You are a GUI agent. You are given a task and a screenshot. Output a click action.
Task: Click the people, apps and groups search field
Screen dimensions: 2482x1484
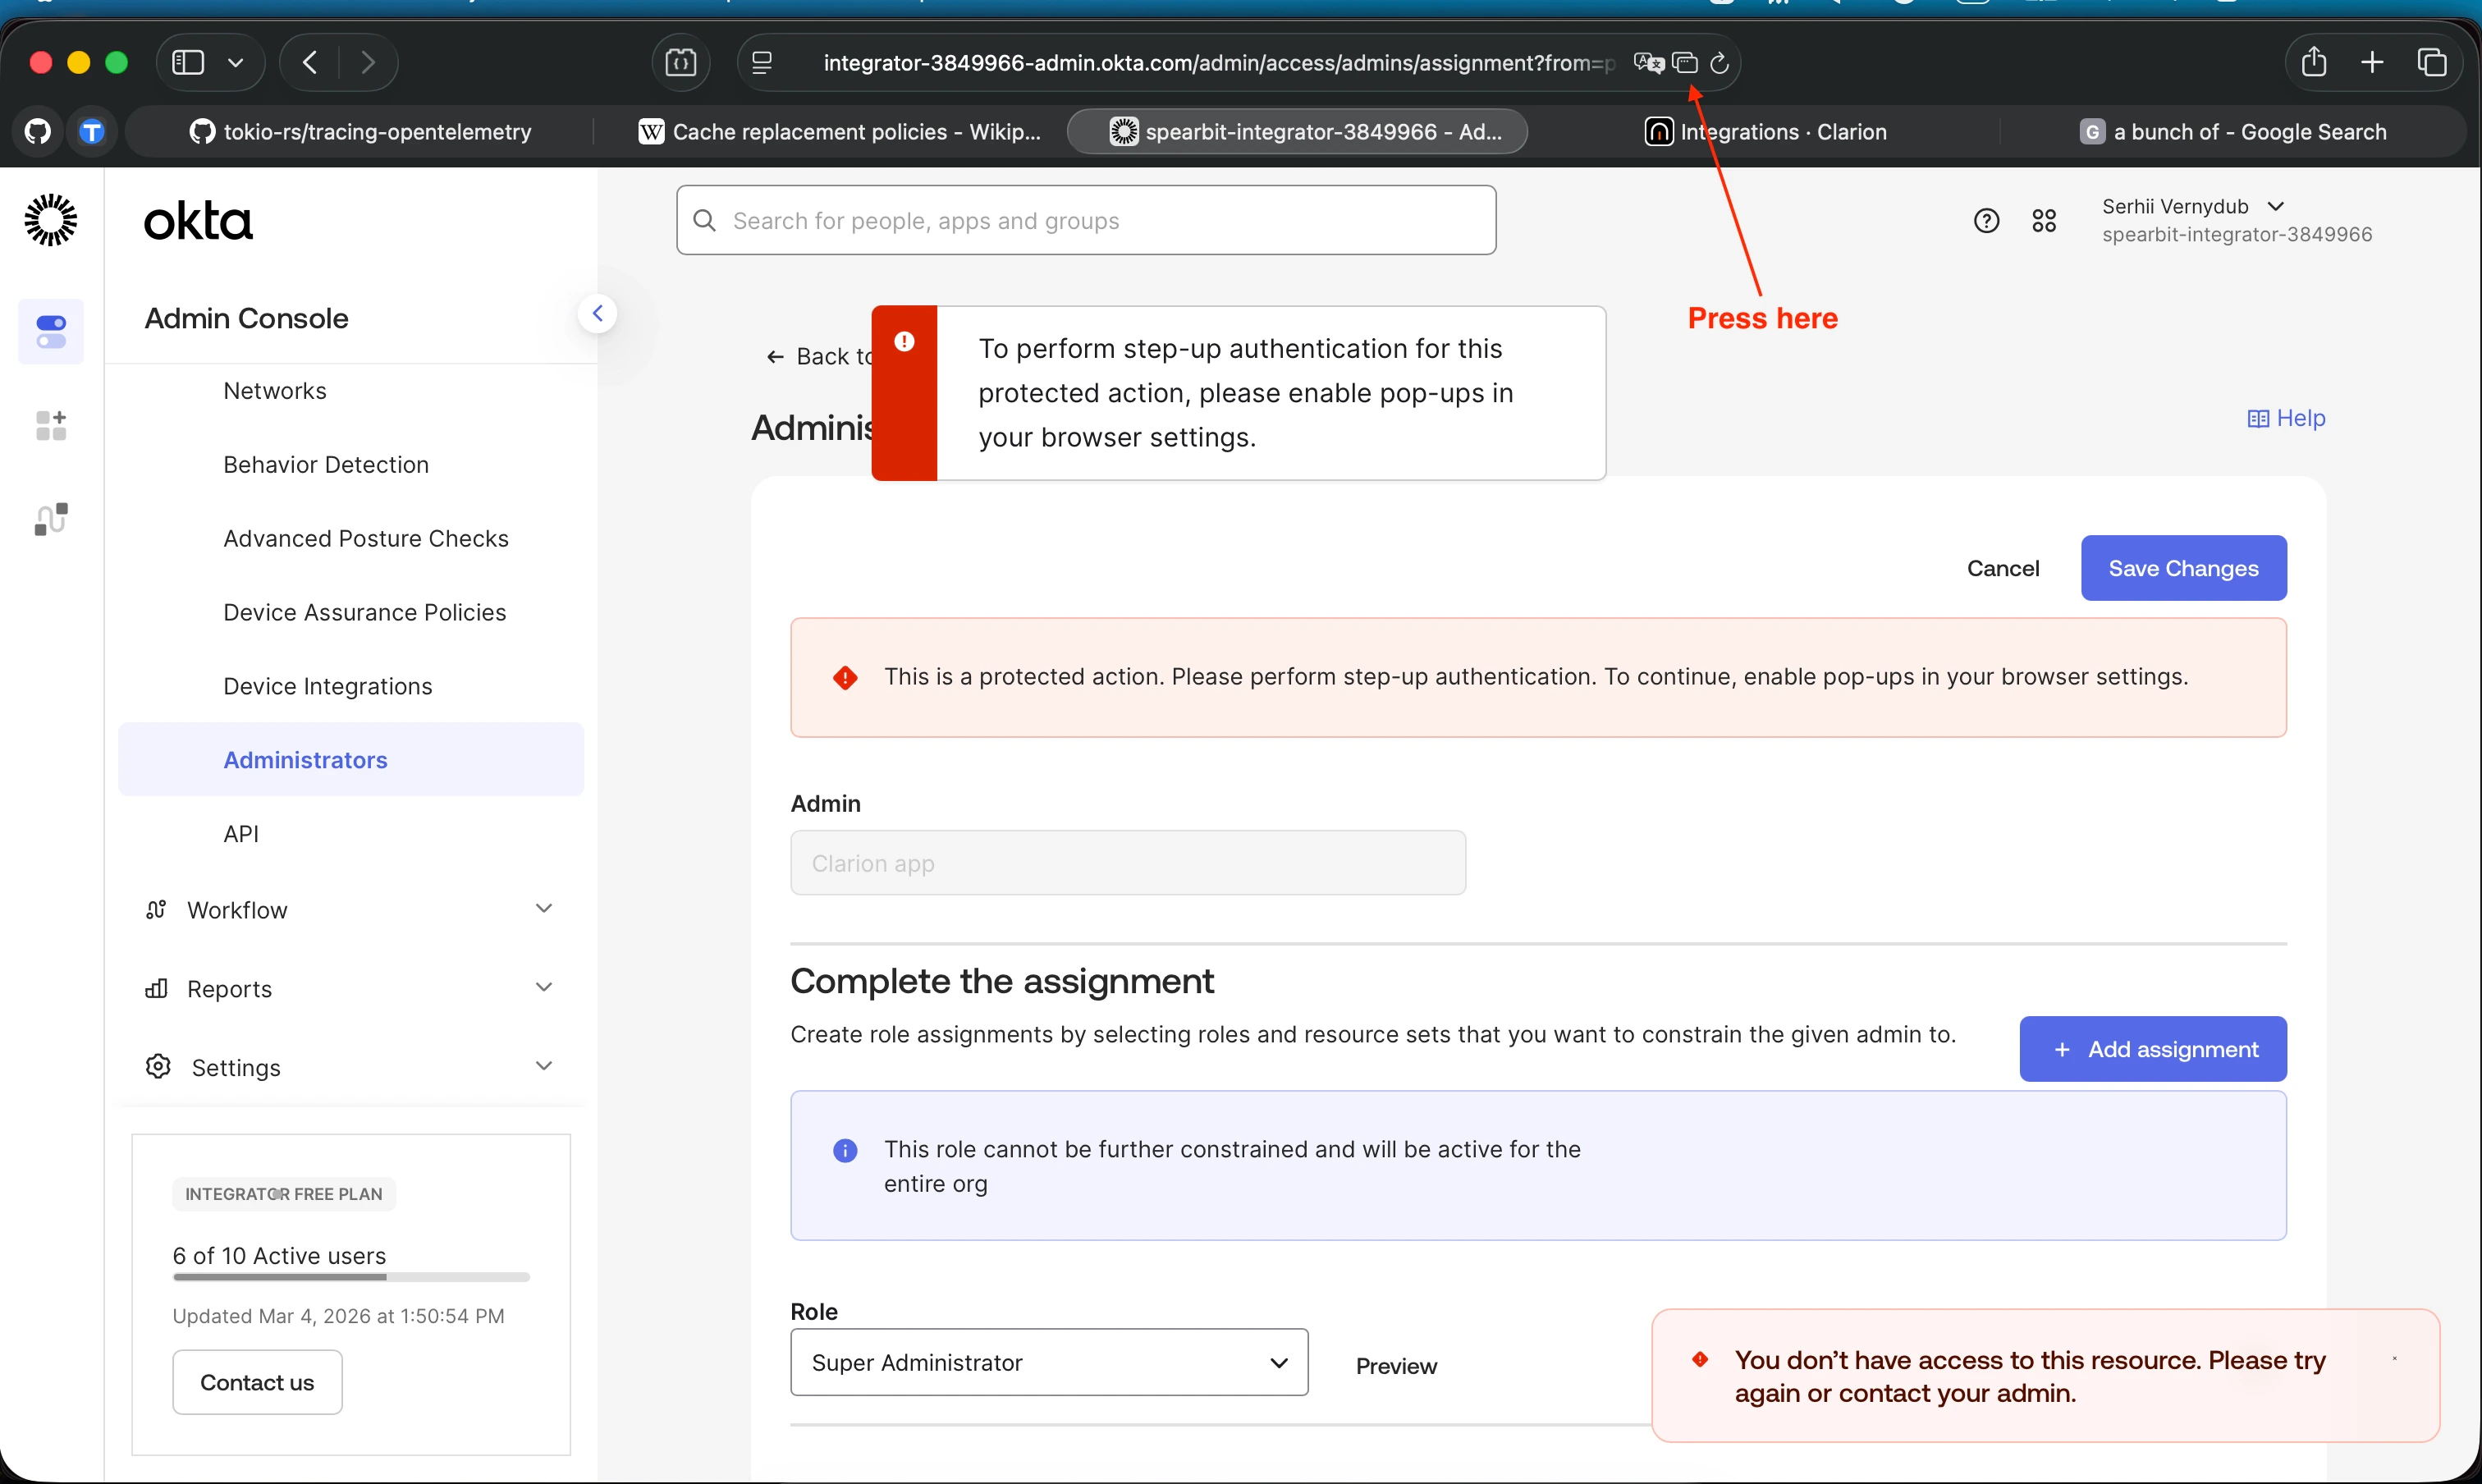point(1086,220)
